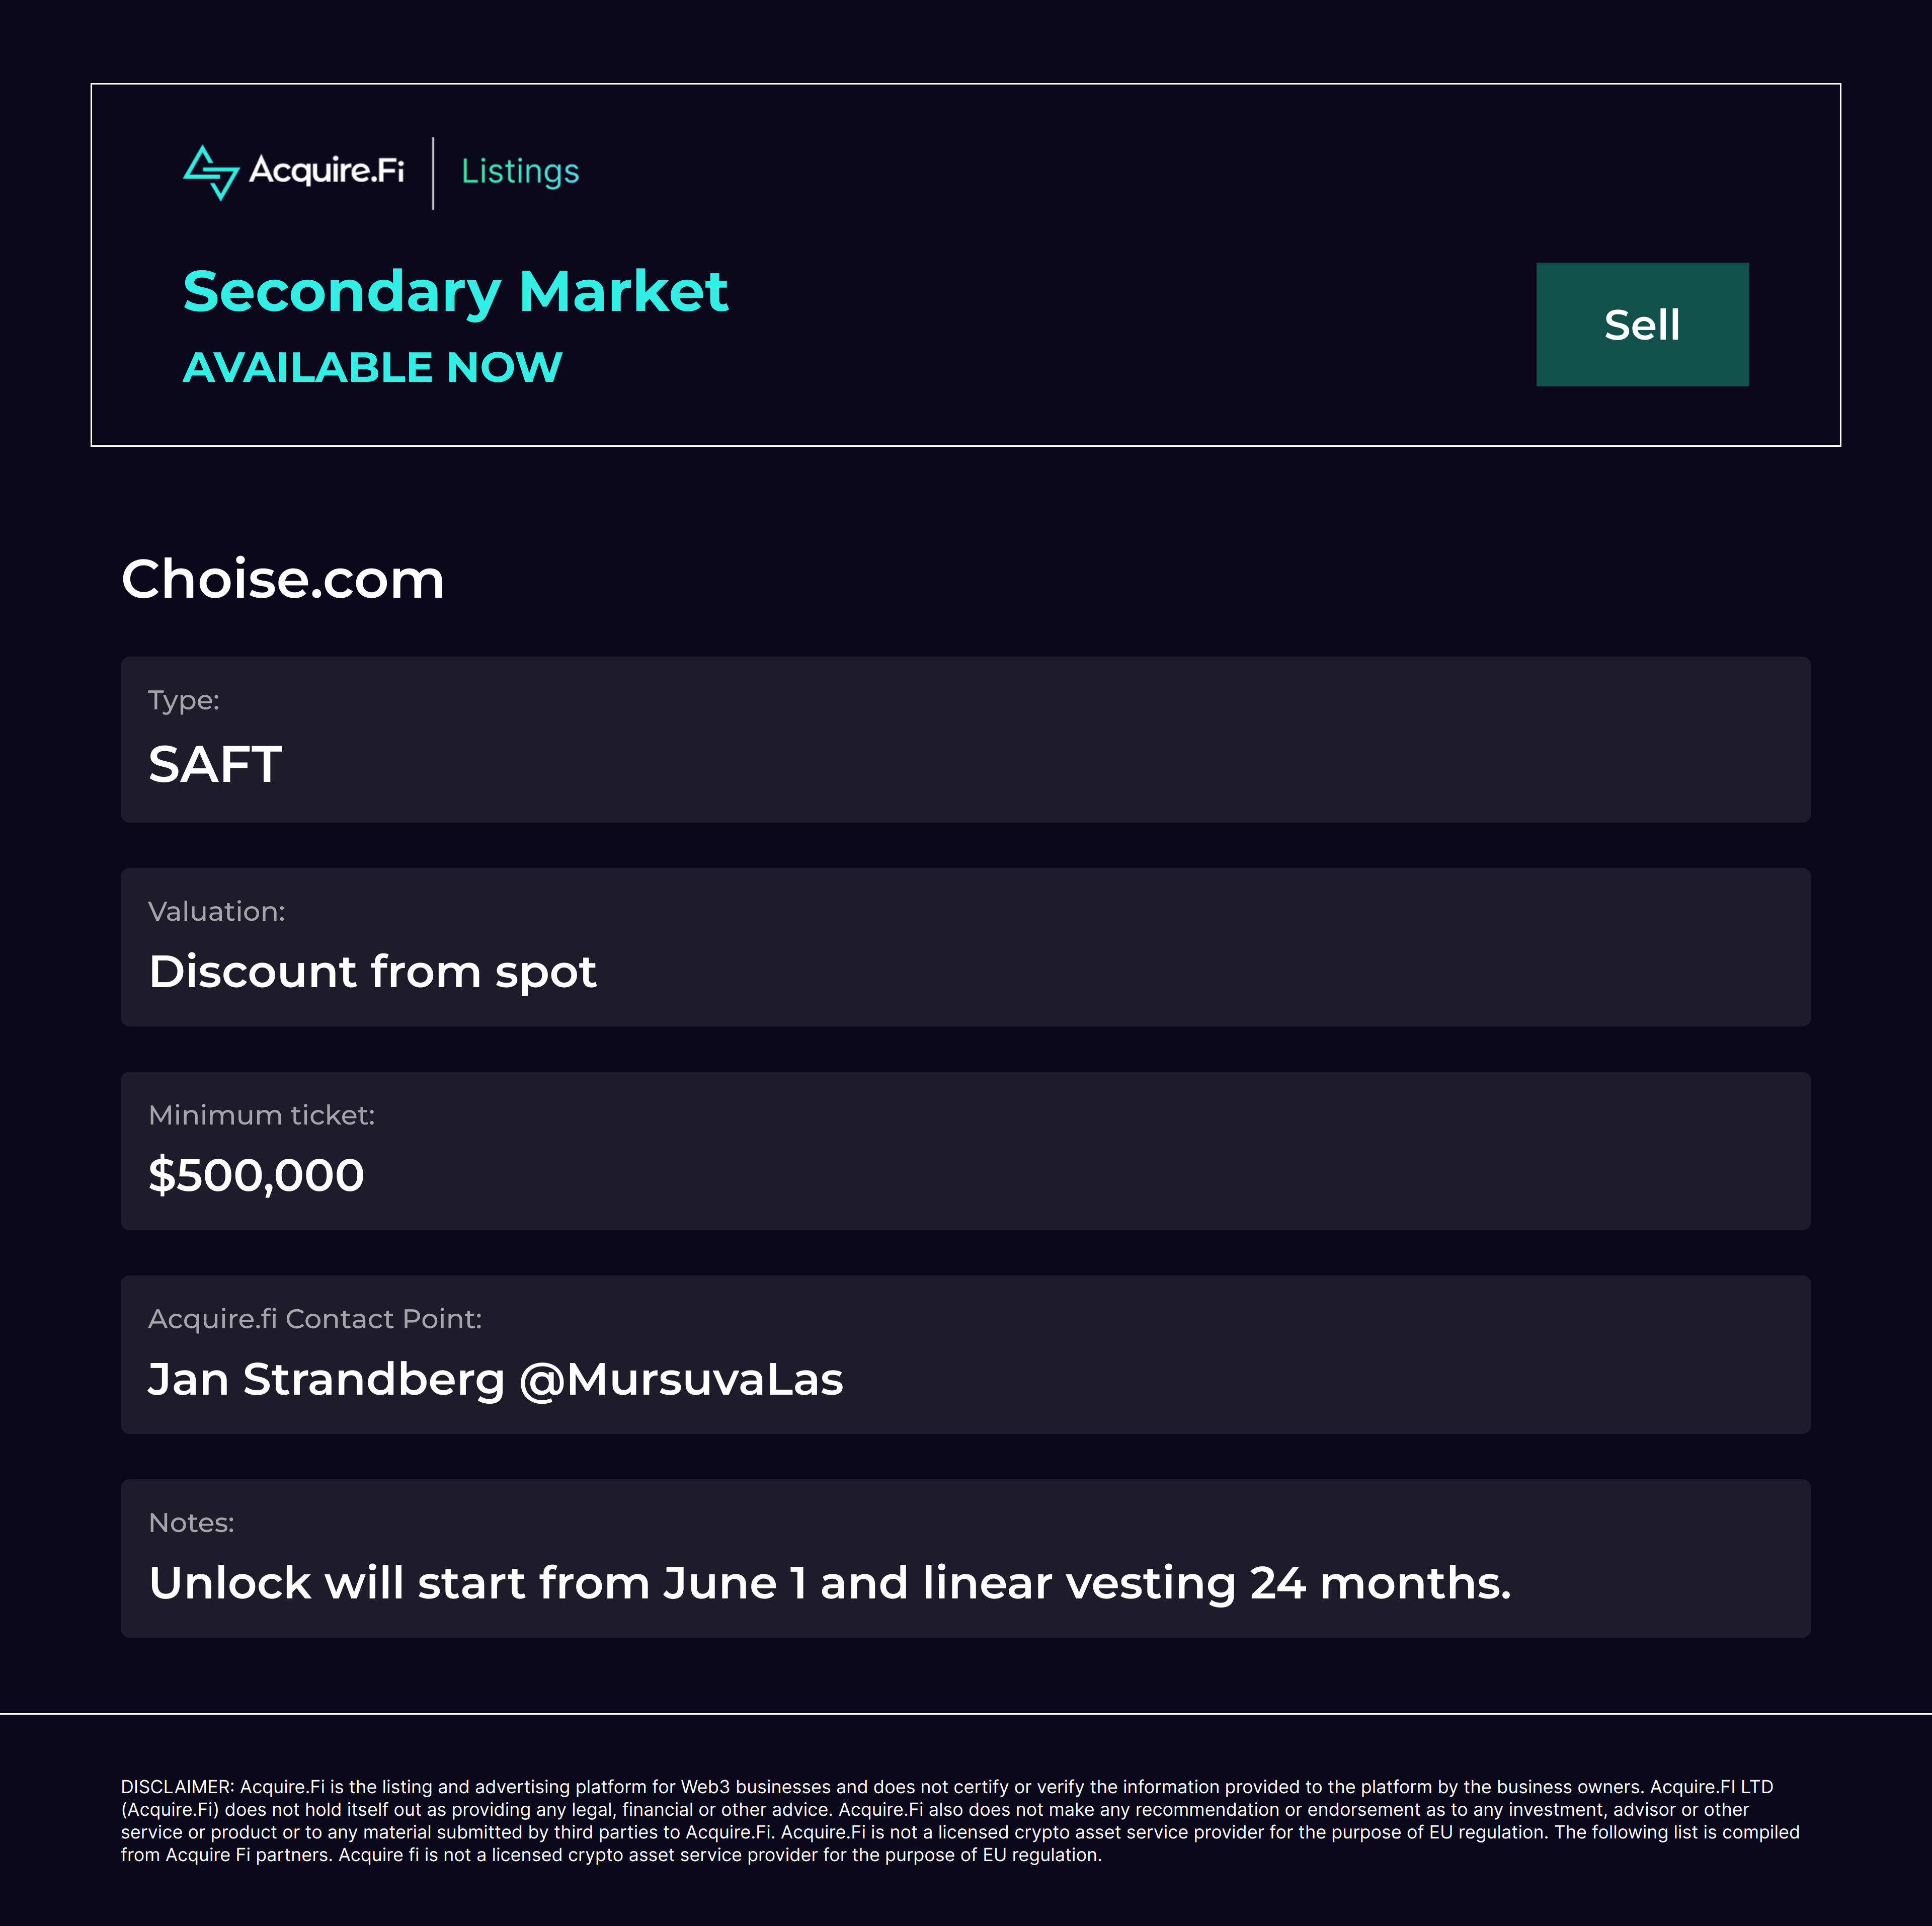
Task: Click the Choise.com project title
Action: pyautogui.click(x=283, y=579)
